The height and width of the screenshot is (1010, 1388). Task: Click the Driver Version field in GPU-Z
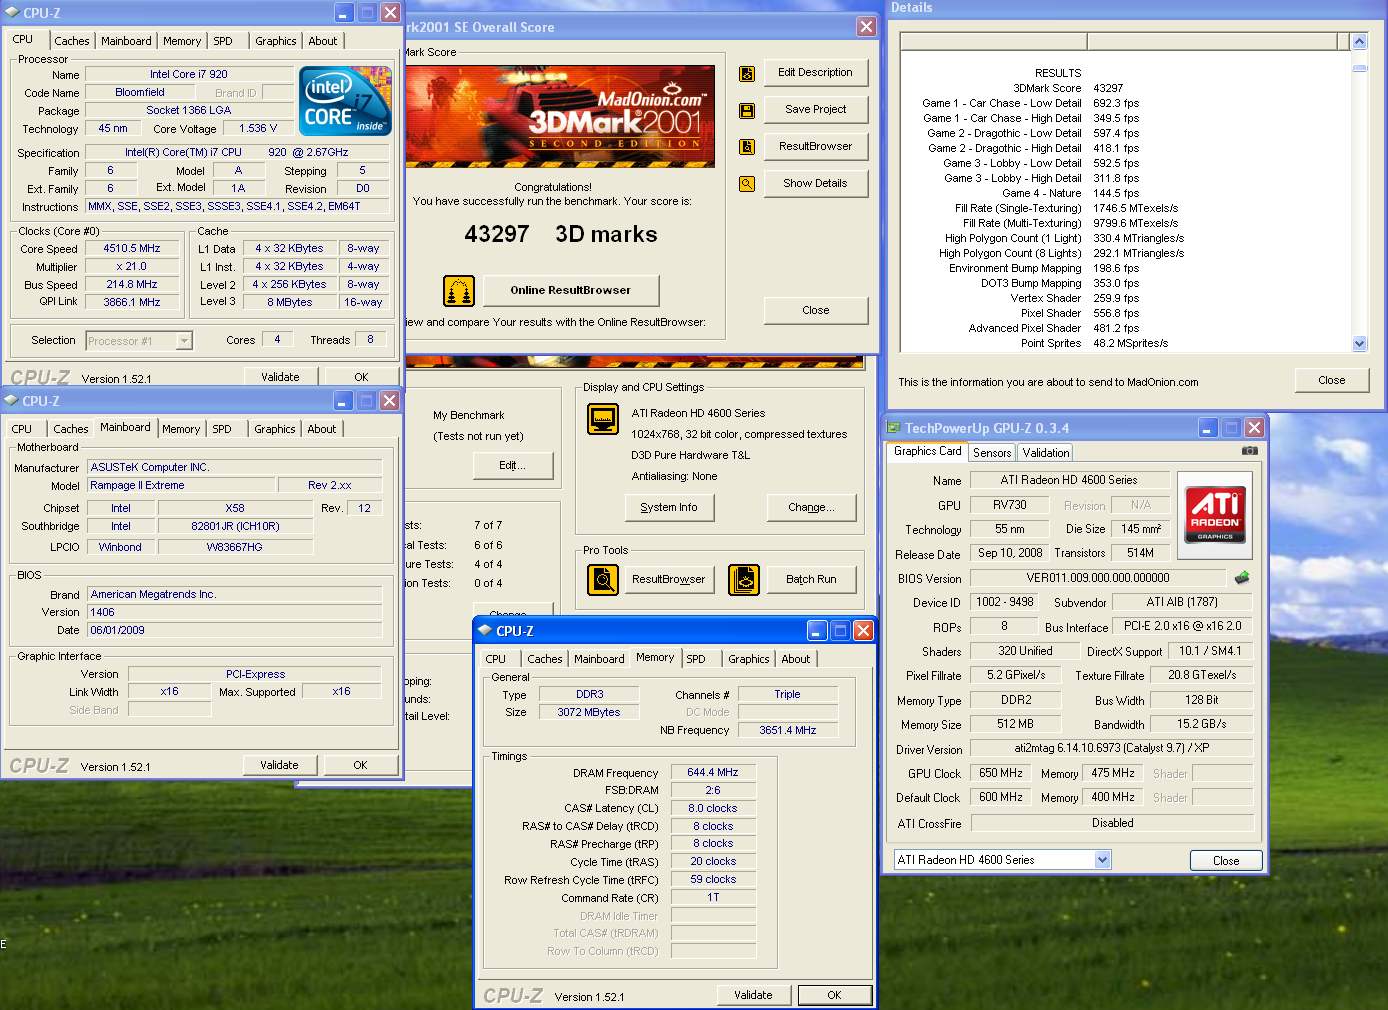[1112, 749]
